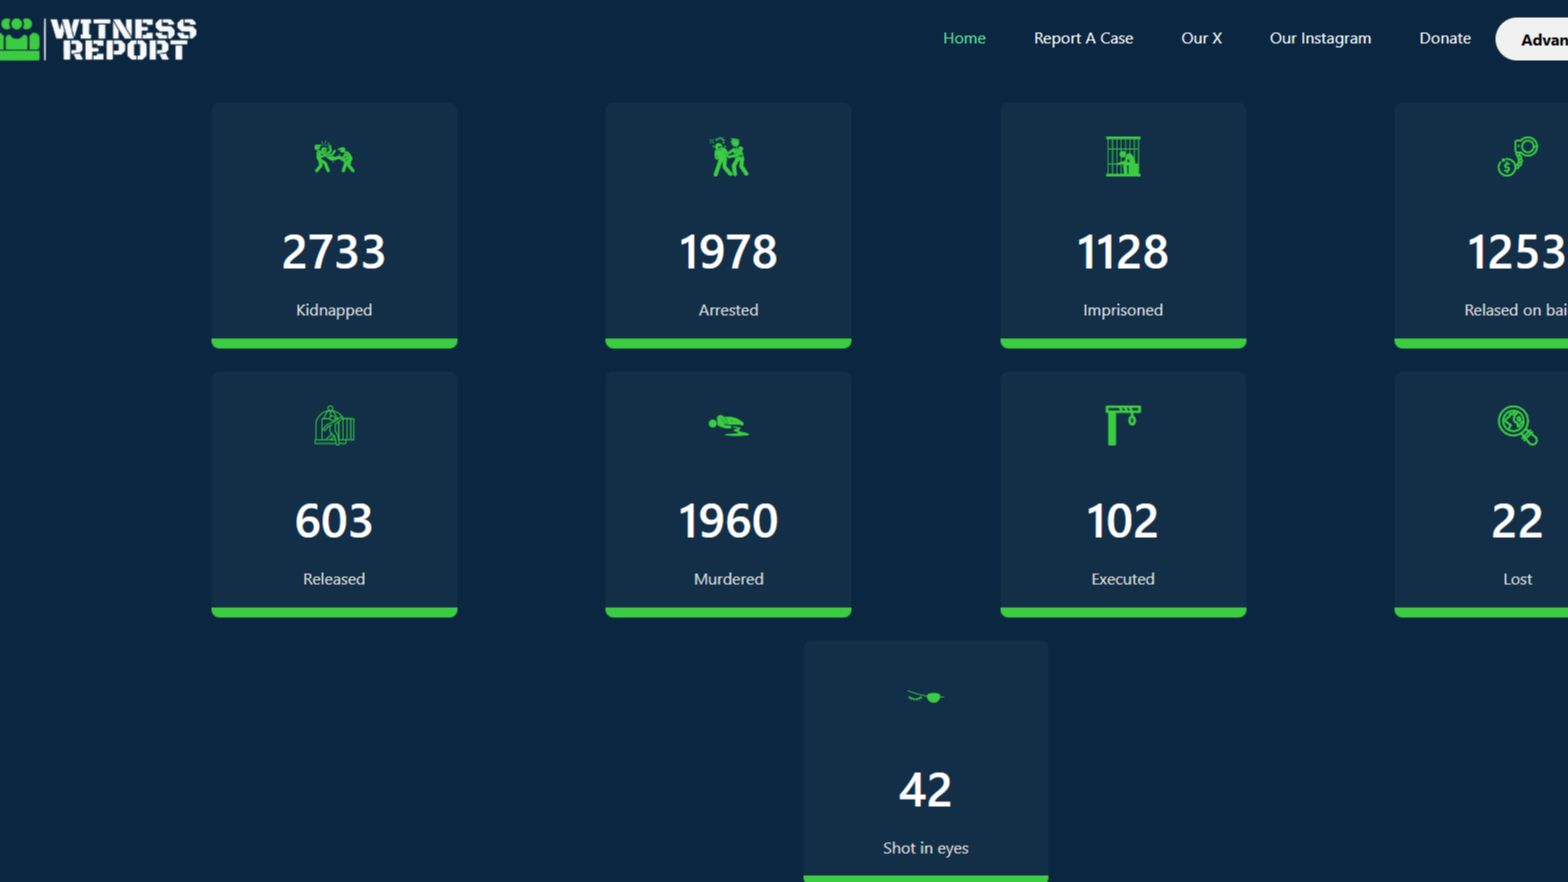1568x882 pixels.
Task: Visit the Our Instagram link
Action: [x=1320, y=38]
